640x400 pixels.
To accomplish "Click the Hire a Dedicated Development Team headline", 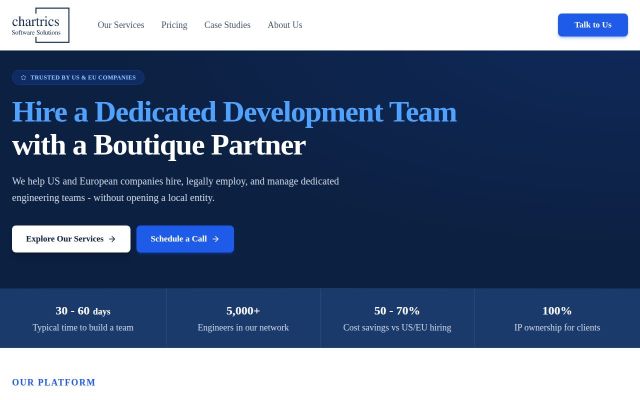I will [234, 112].
